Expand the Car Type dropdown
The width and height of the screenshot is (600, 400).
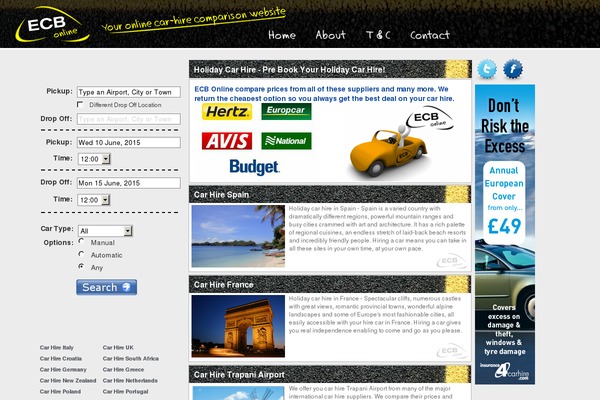(105, 231)
